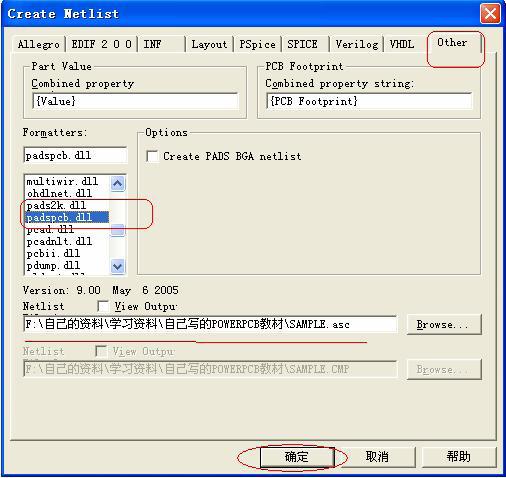Select ohdlnet.dll in formatters list
506x478 pixels.
click(67, 193)
